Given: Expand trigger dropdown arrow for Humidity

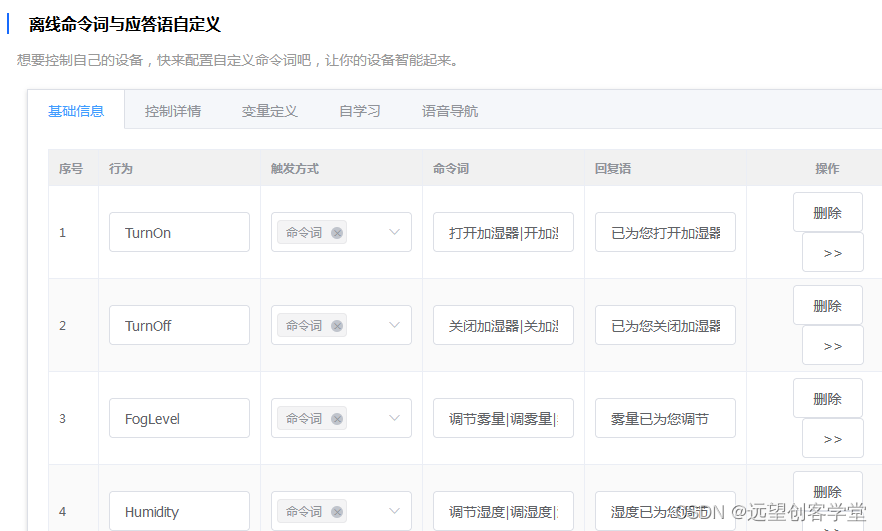Looking at the screenshot, I should 394,511.
